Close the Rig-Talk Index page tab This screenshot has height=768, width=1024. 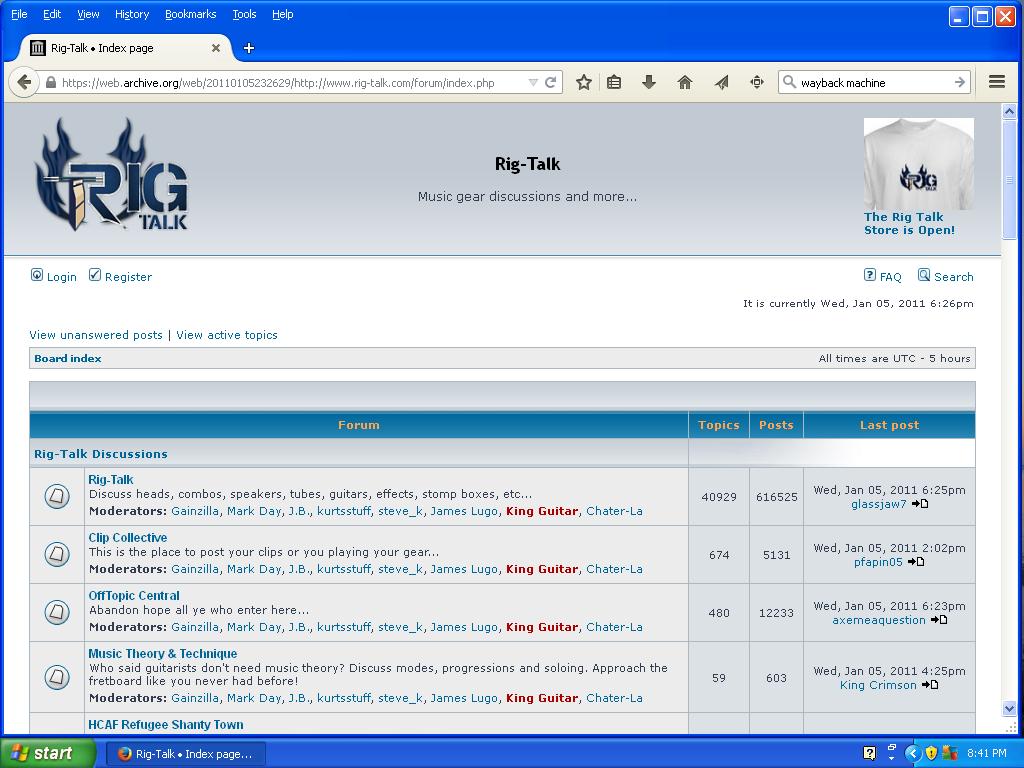(x=216, y=48)
